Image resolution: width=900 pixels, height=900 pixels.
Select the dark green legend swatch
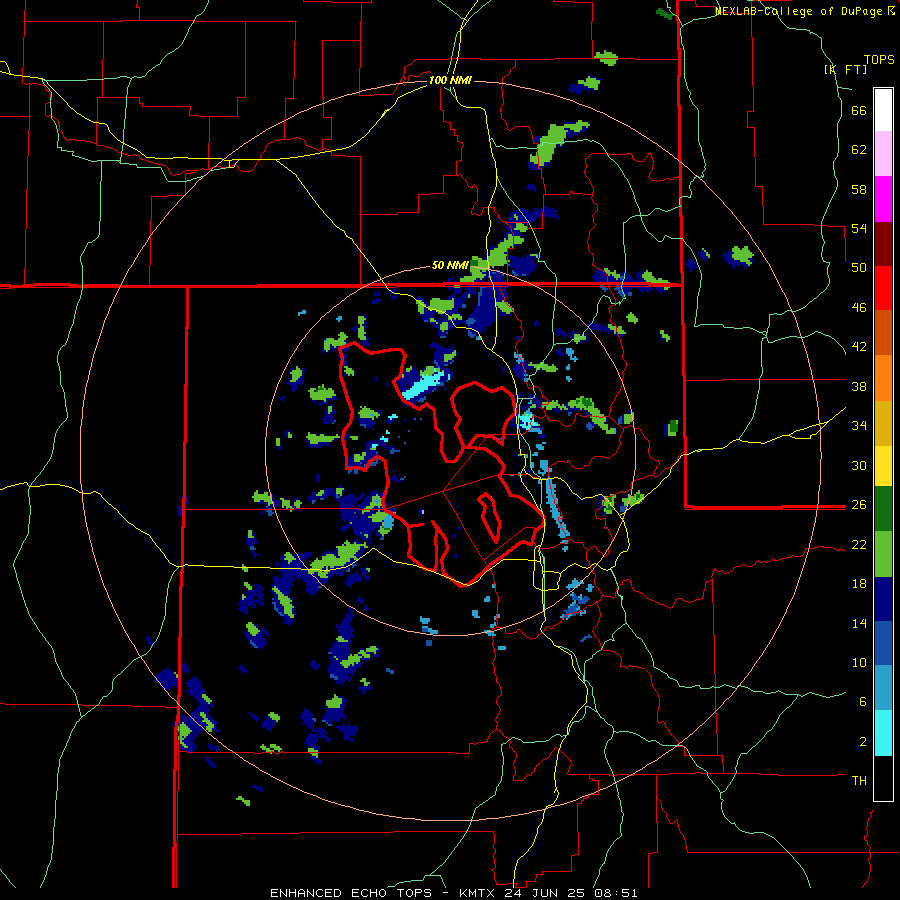pos(883,509)
